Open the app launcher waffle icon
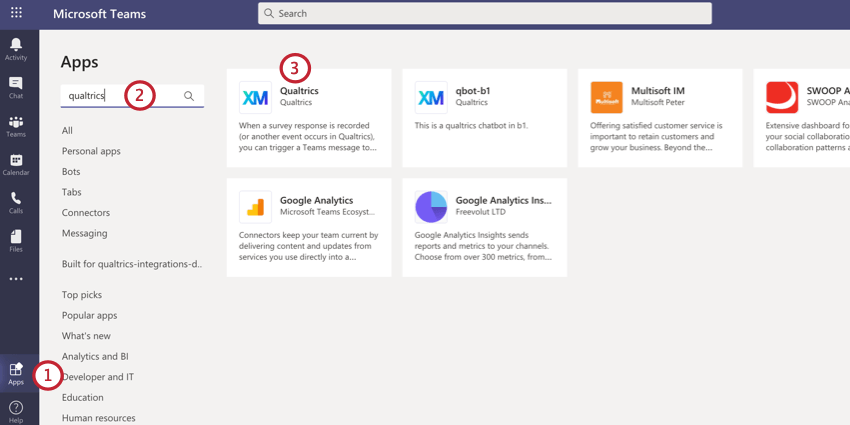Image resolution: width=850 pixels, height=425 pixels. [x=16, y=12]
